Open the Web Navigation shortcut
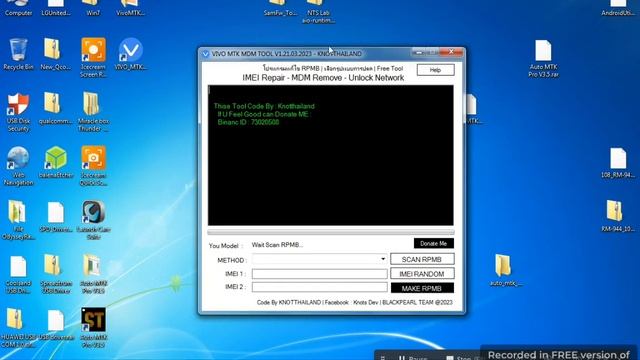The width and height of the screenshot is (640, 360). (18, 158)
